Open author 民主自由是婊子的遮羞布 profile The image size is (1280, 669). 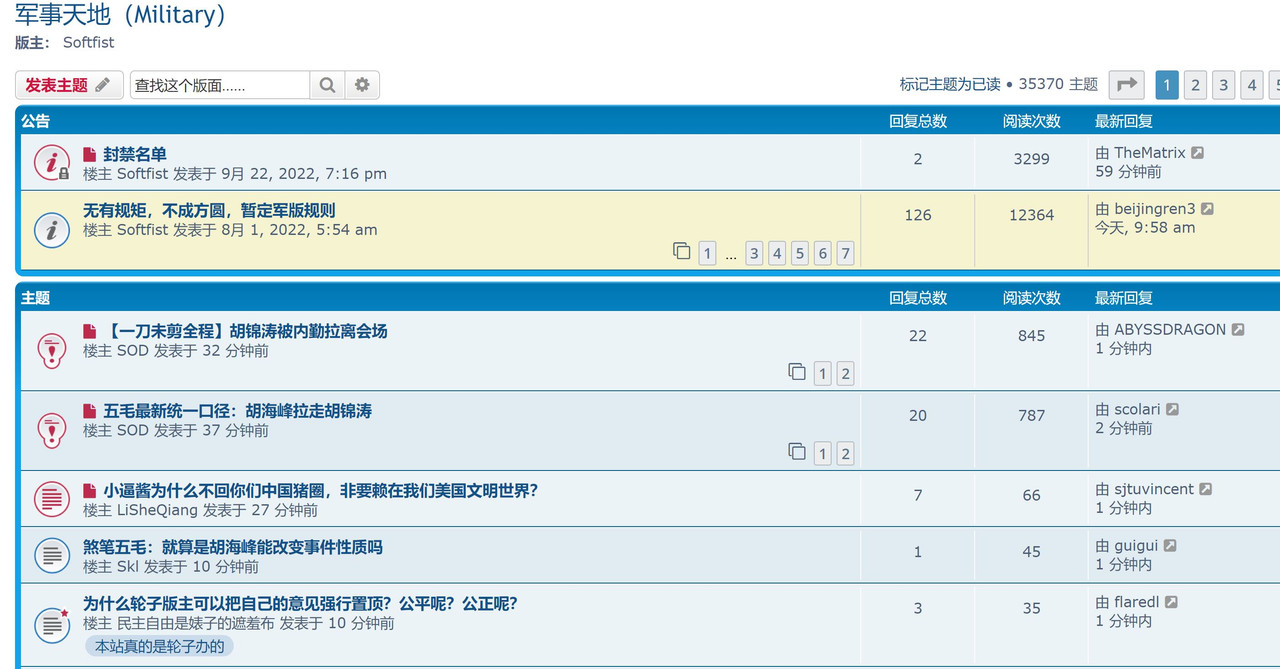point(196,623)
